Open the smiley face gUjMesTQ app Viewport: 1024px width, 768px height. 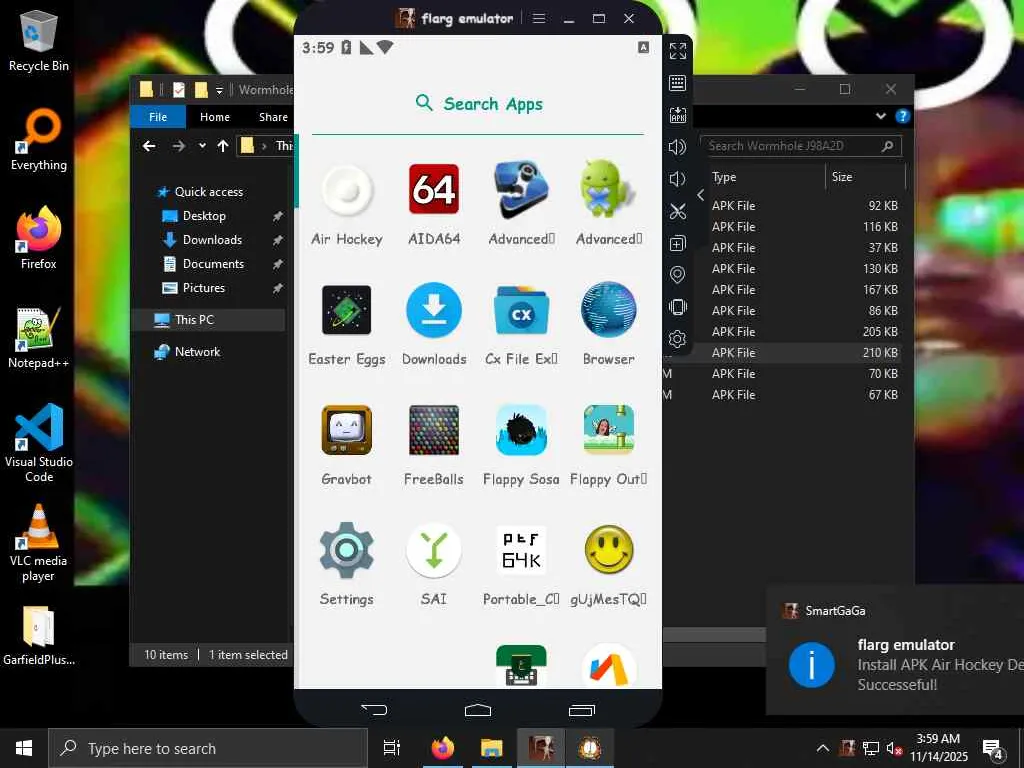pos(608,565)
